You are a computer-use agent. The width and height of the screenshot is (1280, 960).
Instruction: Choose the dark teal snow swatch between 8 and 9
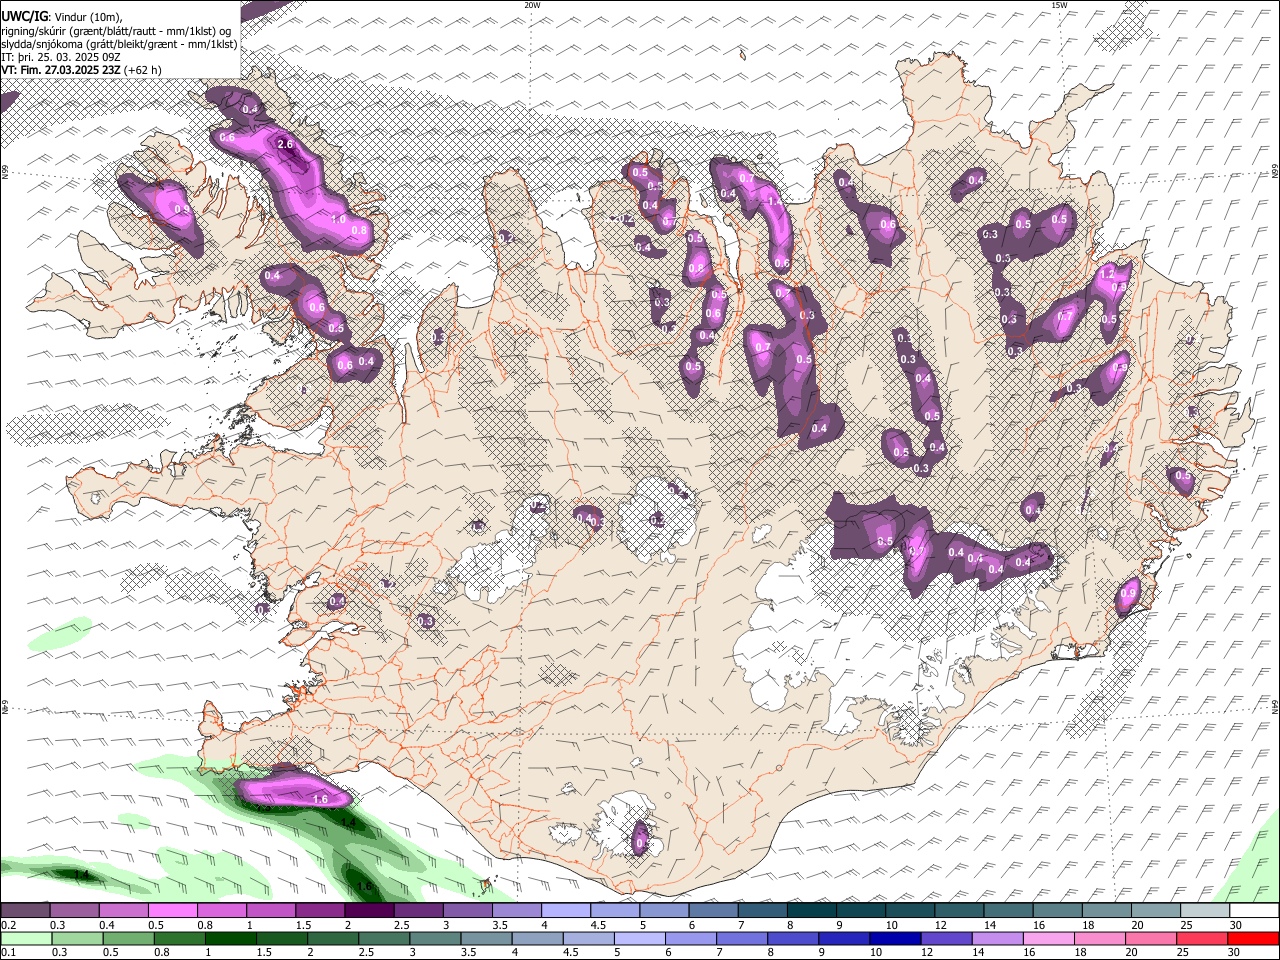(811, 910)
